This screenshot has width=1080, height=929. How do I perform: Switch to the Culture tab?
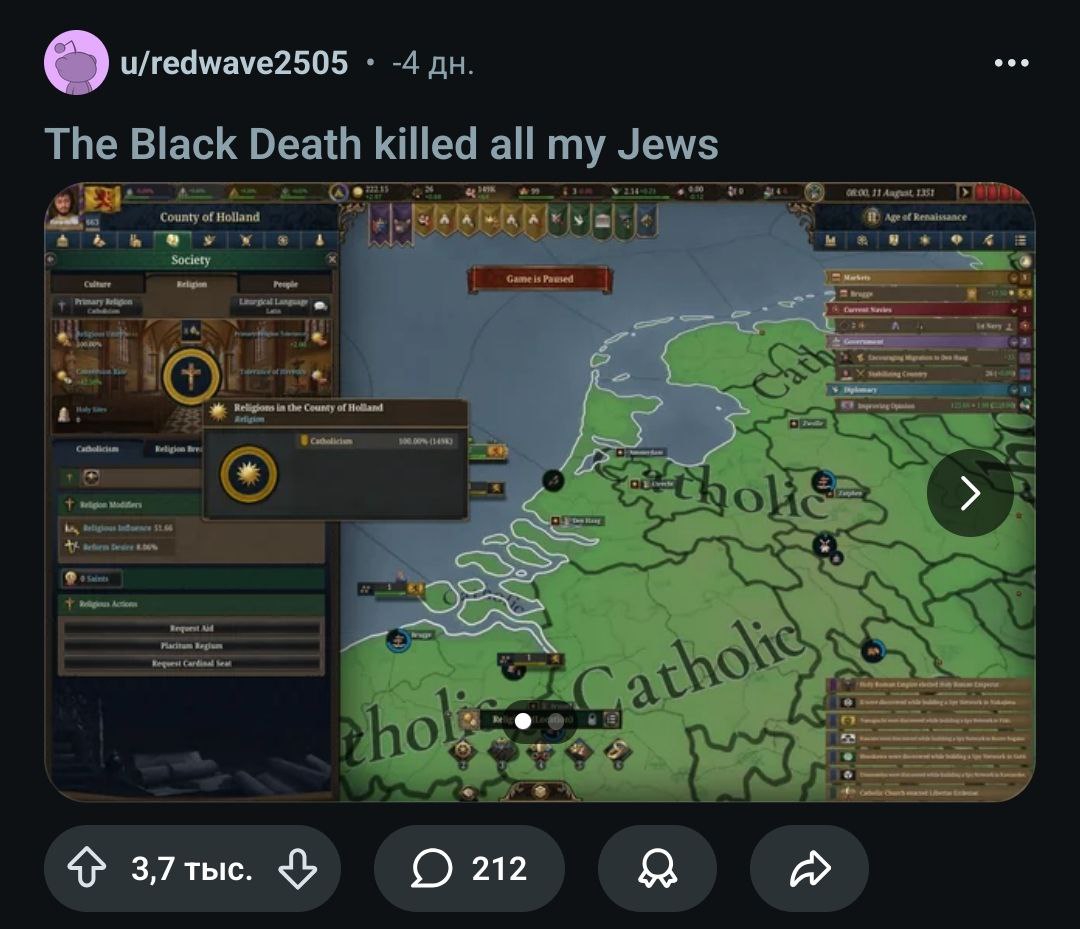tap(97, 284)
